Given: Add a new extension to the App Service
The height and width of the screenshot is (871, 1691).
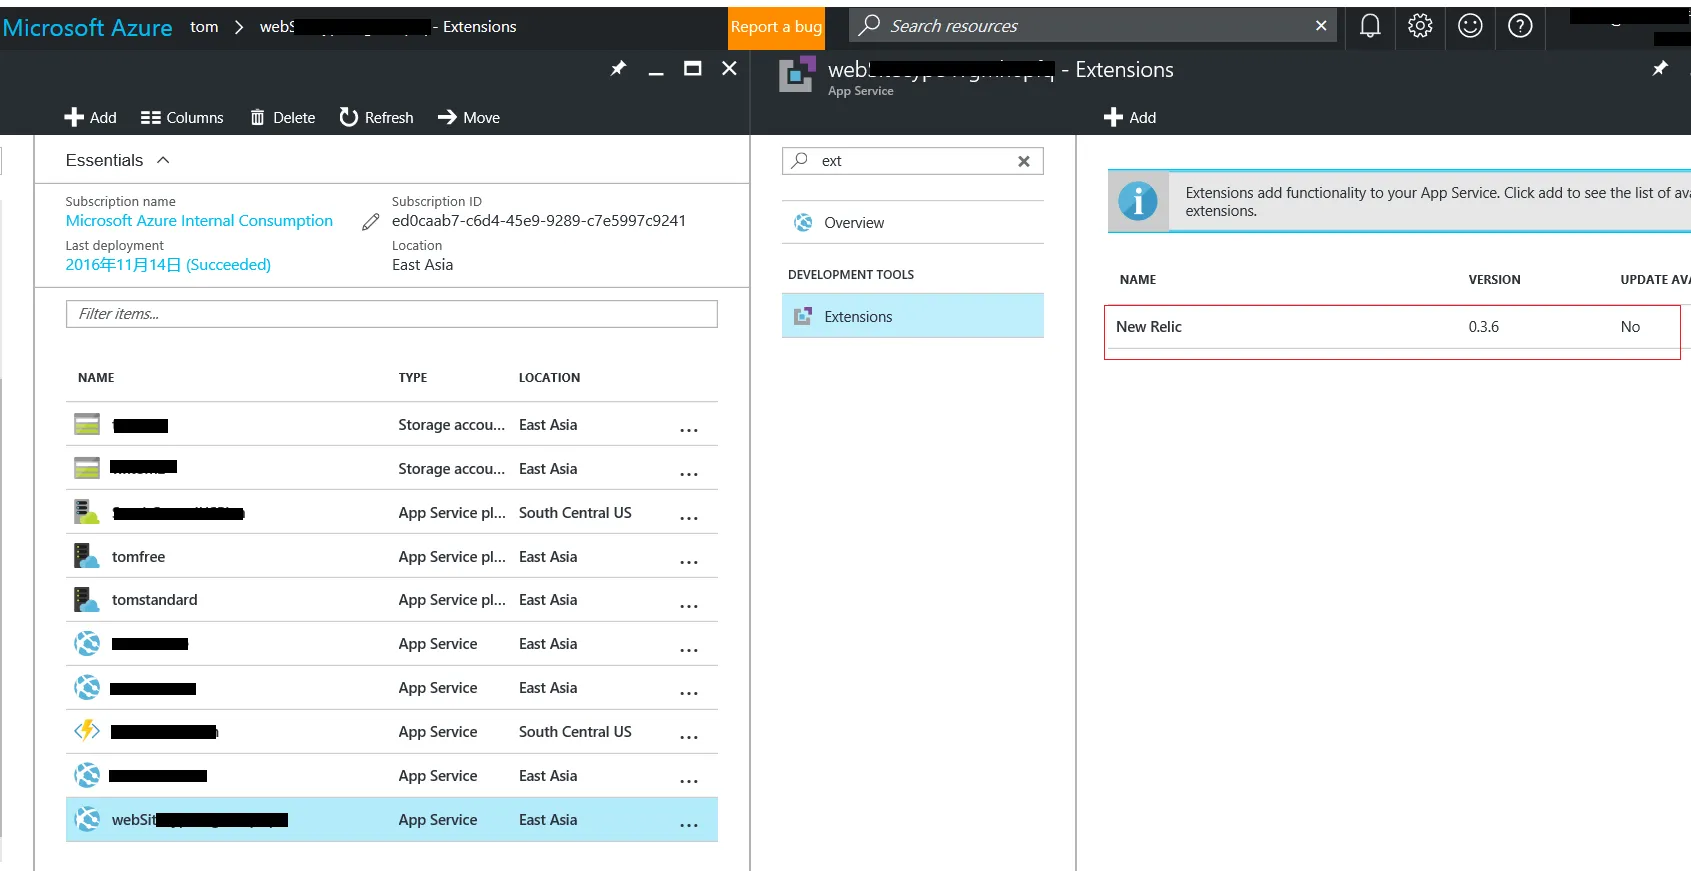Looking at the screenshot, I should (x=1130, y=117).
